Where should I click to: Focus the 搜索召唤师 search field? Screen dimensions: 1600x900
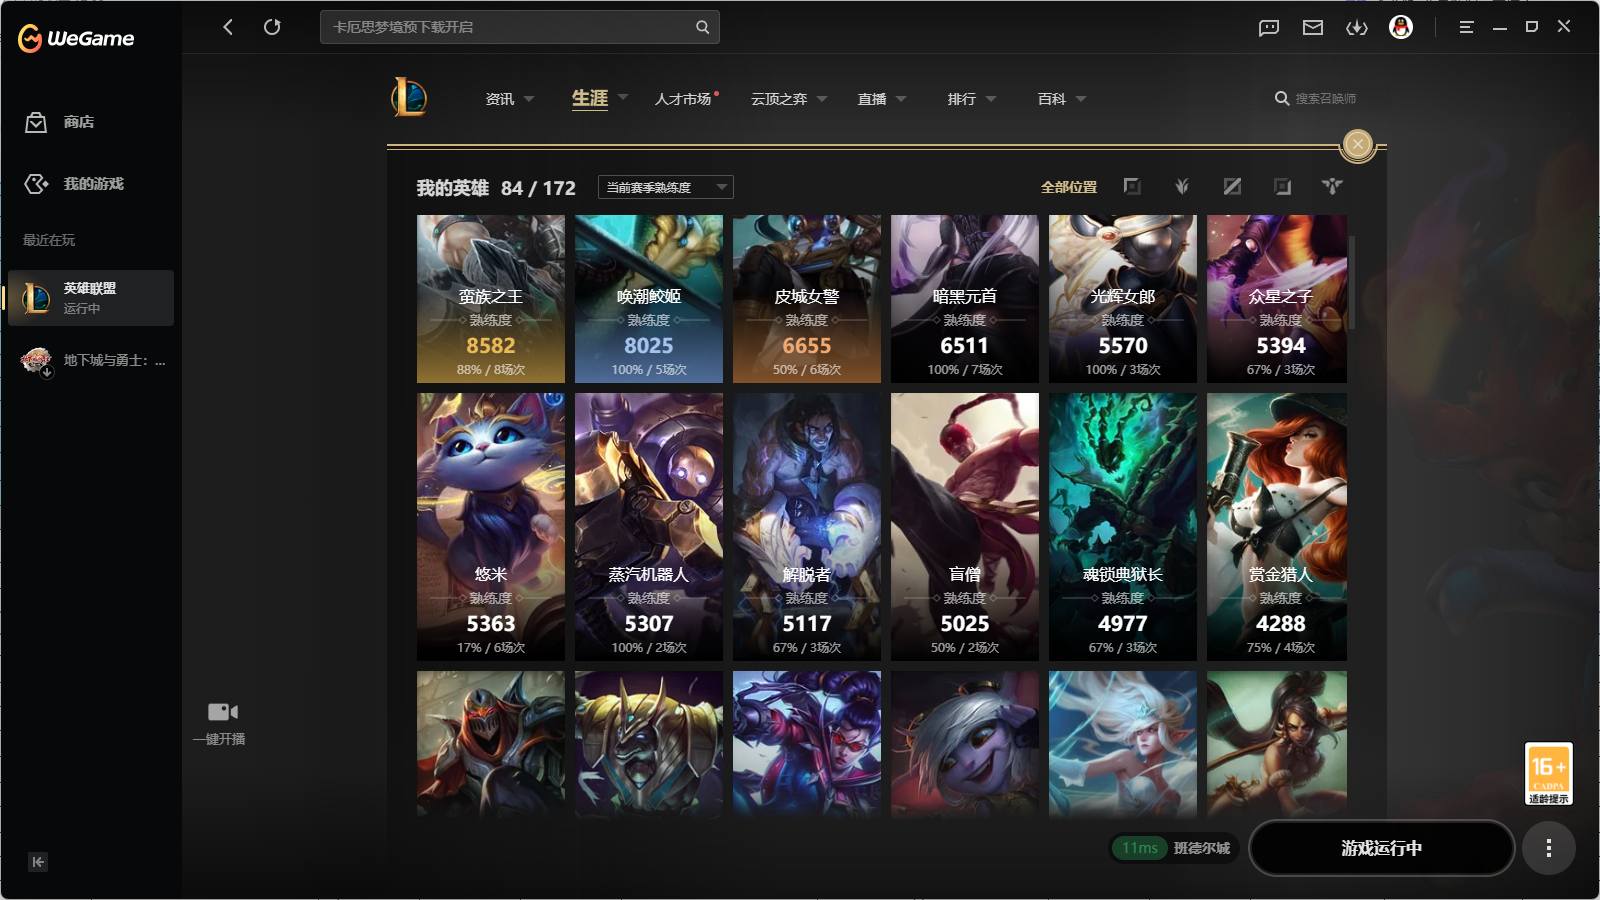[x=1326, y=99]
